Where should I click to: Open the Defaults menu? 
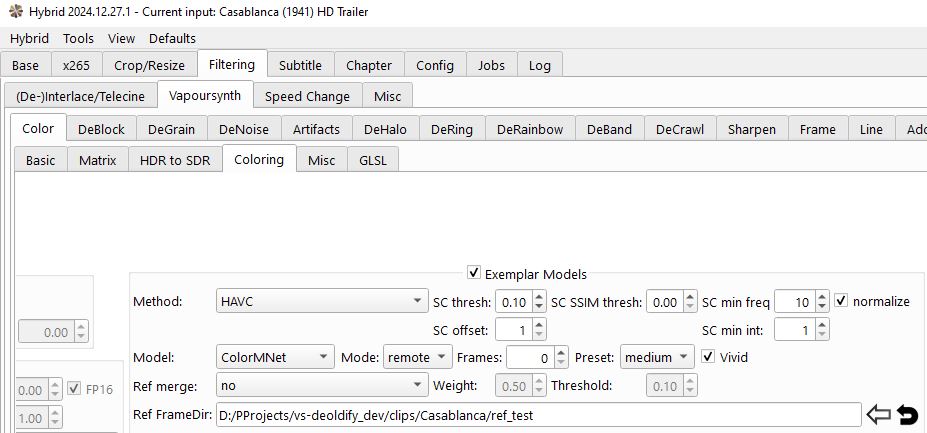tap(172, 38)
